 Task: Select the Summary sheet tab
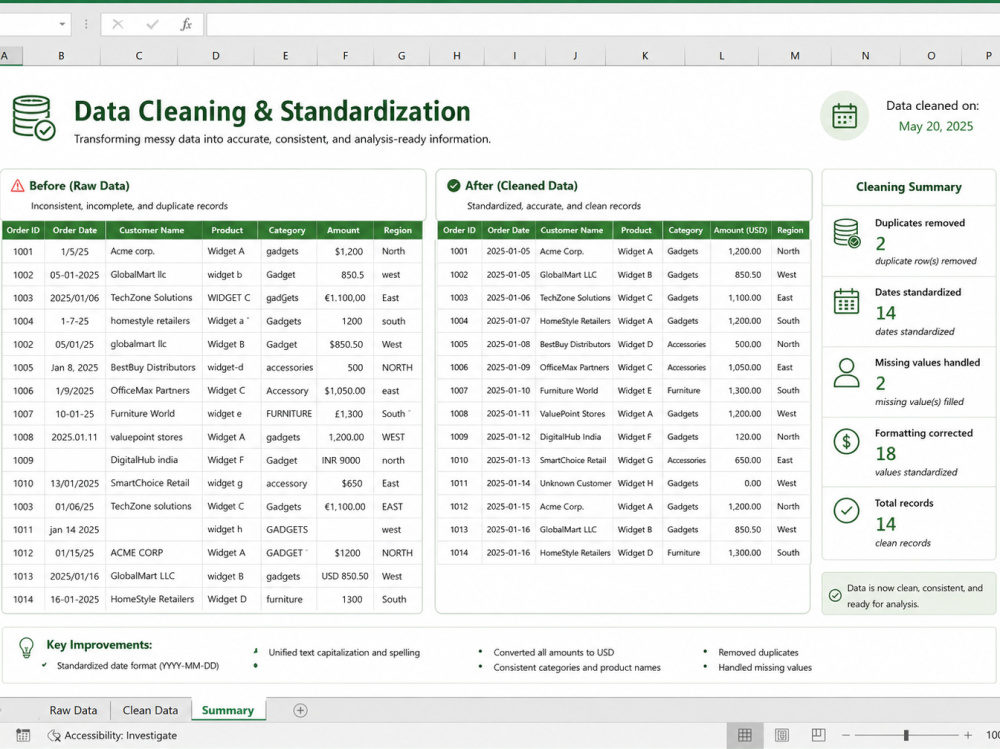(228, 710)
